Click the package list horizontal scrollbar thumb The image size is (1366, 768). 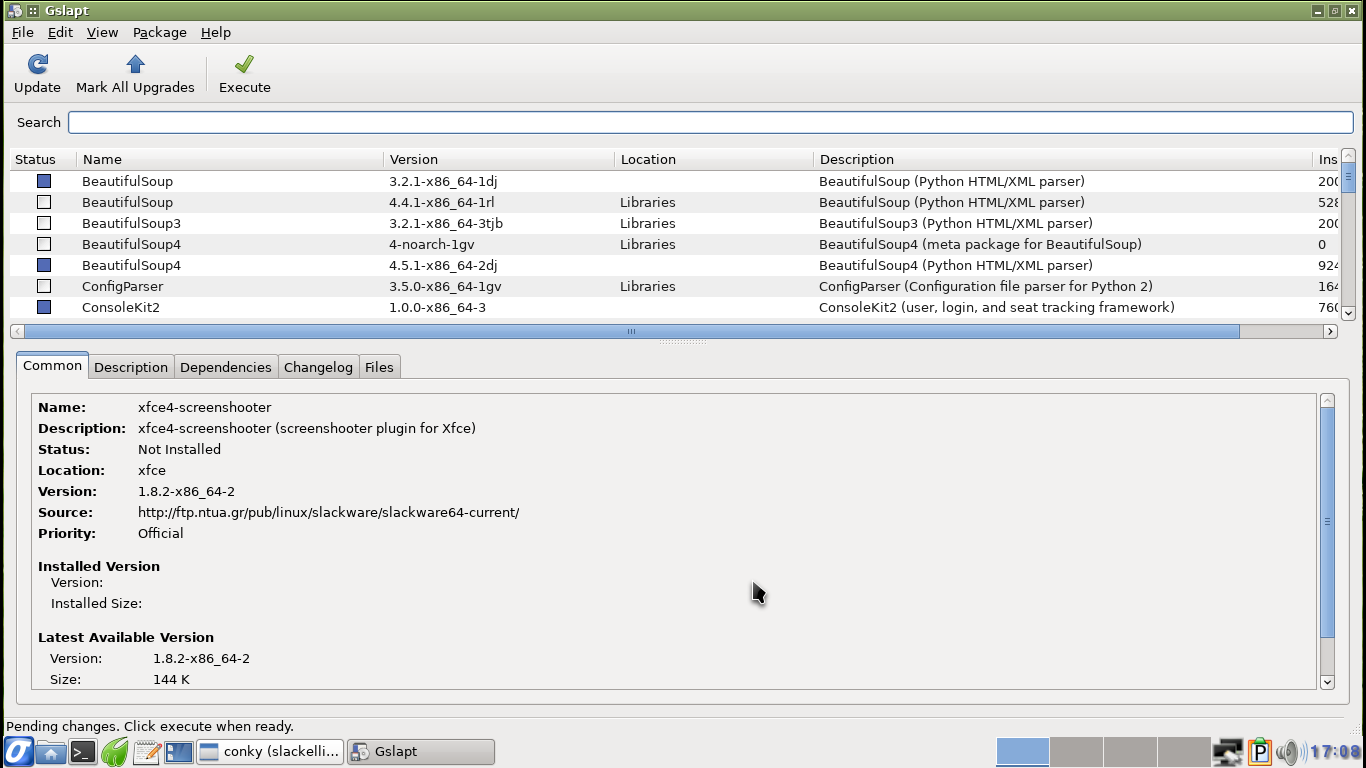pyautogui.click(x=631, y=331)
